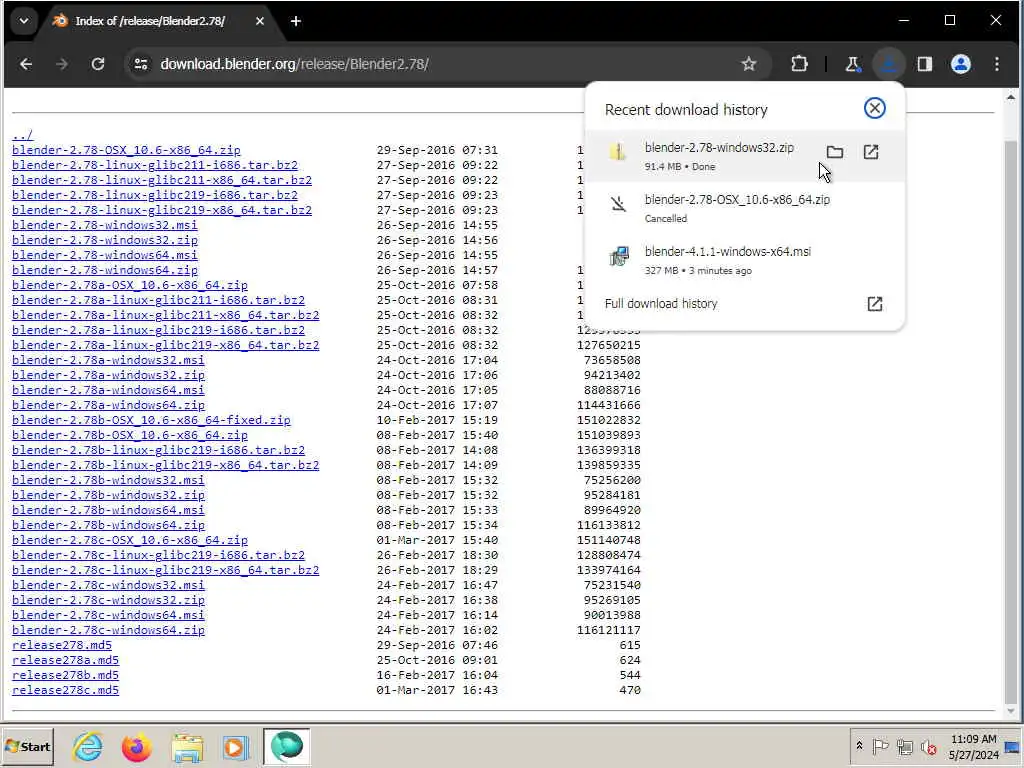Launch Firefox from the taskbar
The width and height of the screenshot is (1024, 768).
coord(136,747)
